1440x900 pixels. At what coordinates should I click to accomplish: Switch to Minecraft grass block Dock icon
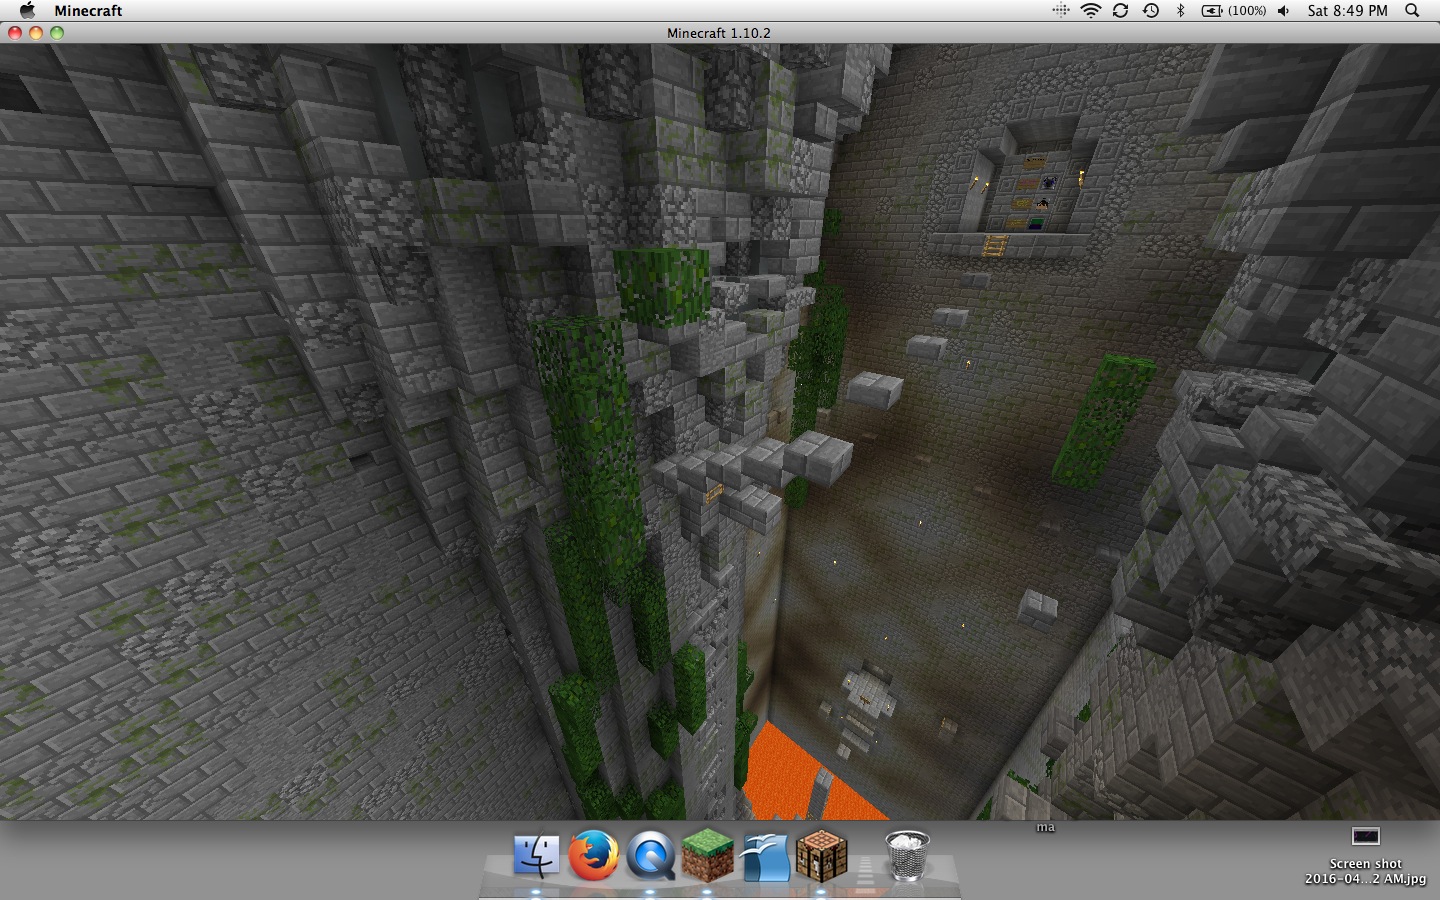[707, 856]
